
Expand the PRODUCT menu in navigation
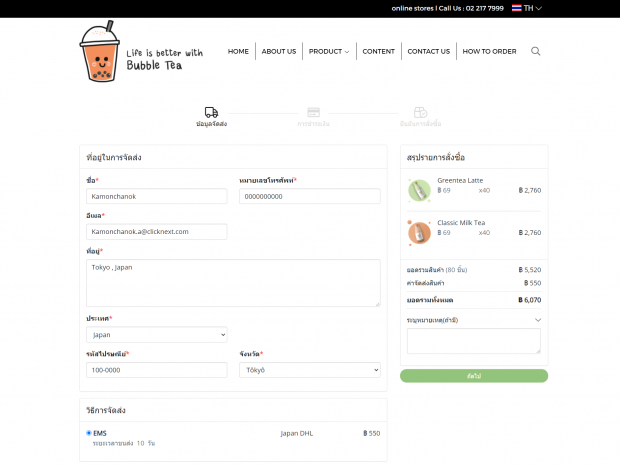click(329, 51)
